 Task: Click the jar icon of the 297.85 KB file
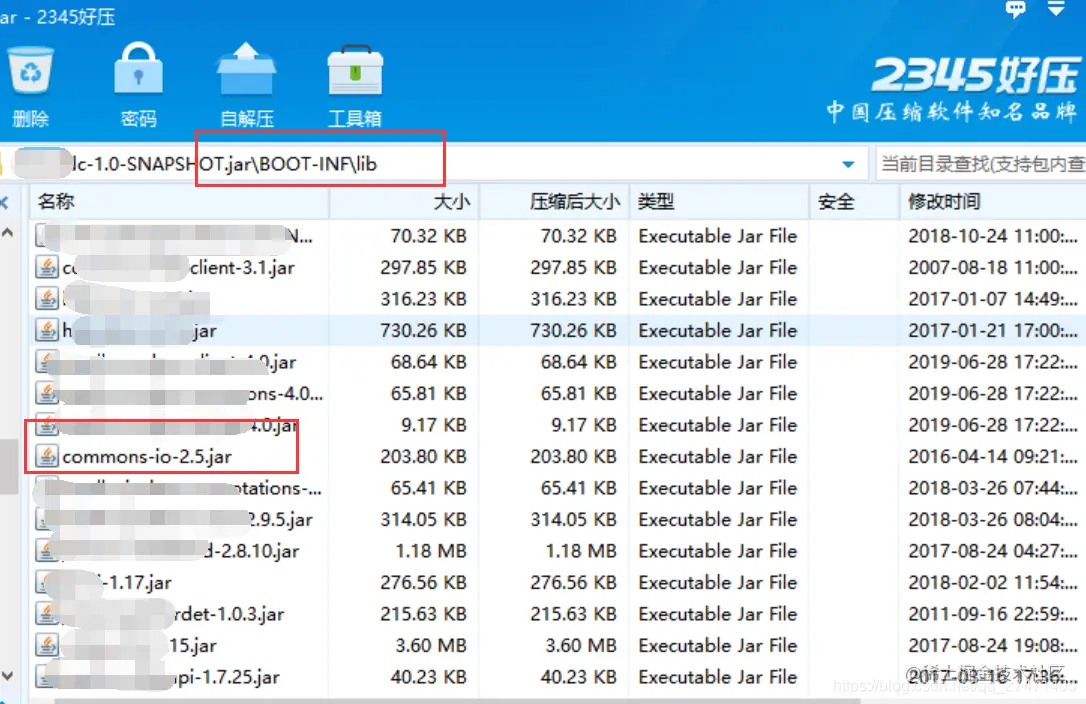(x=46, y=267)
